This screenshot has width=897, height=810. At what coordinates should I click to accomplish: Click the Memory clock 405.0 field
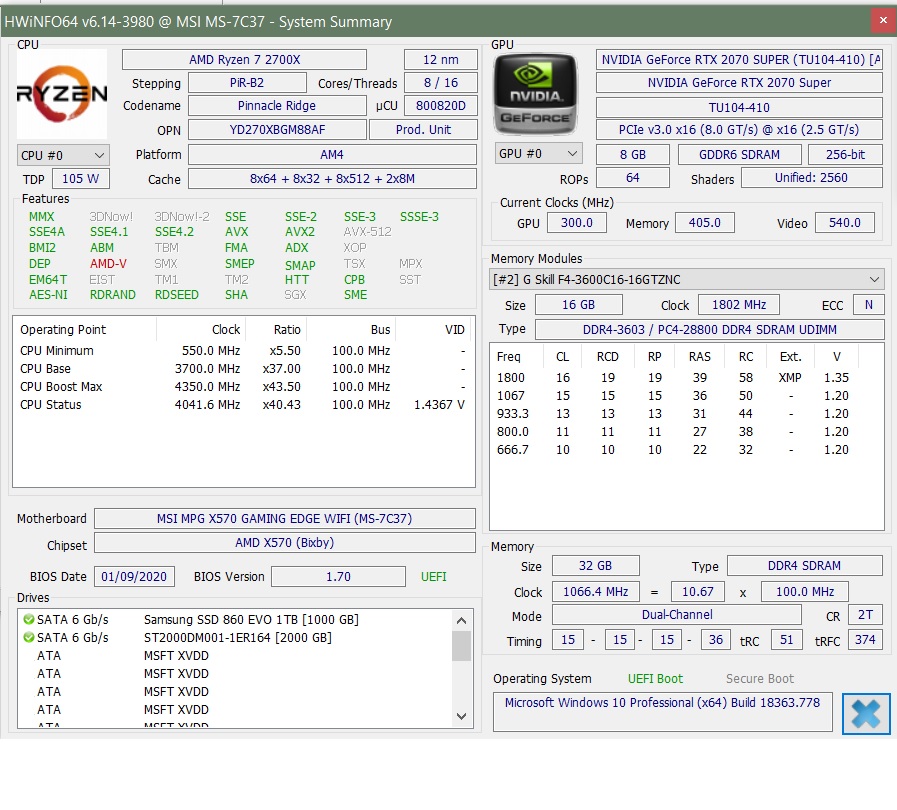click(705, 223)
